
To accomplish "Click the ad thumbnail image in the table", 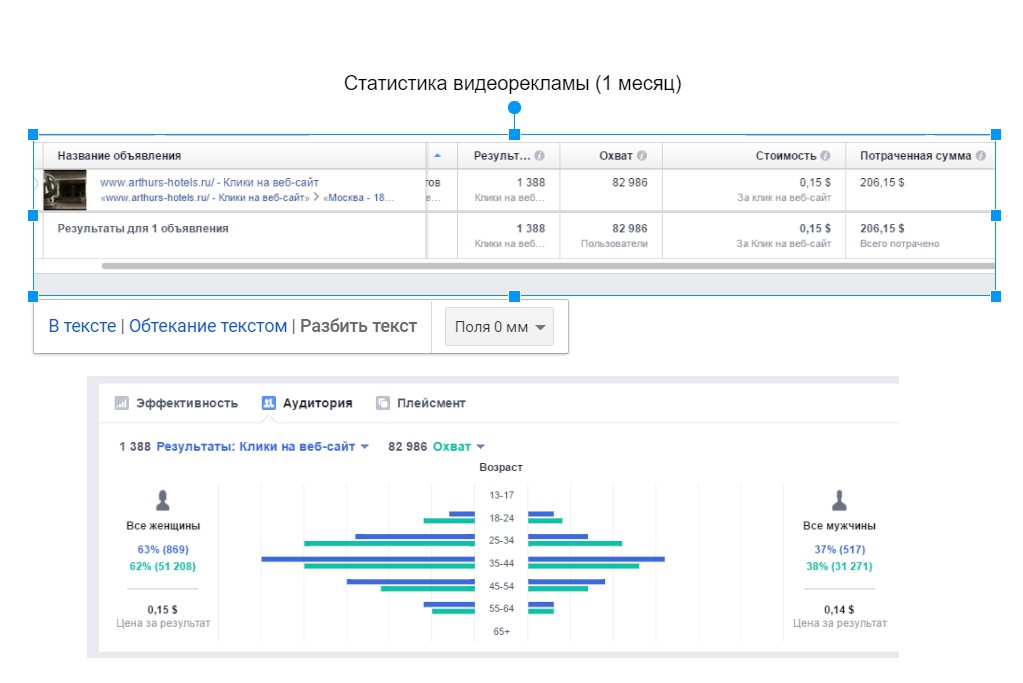I will pyautogui.click(x=67, y=189).
